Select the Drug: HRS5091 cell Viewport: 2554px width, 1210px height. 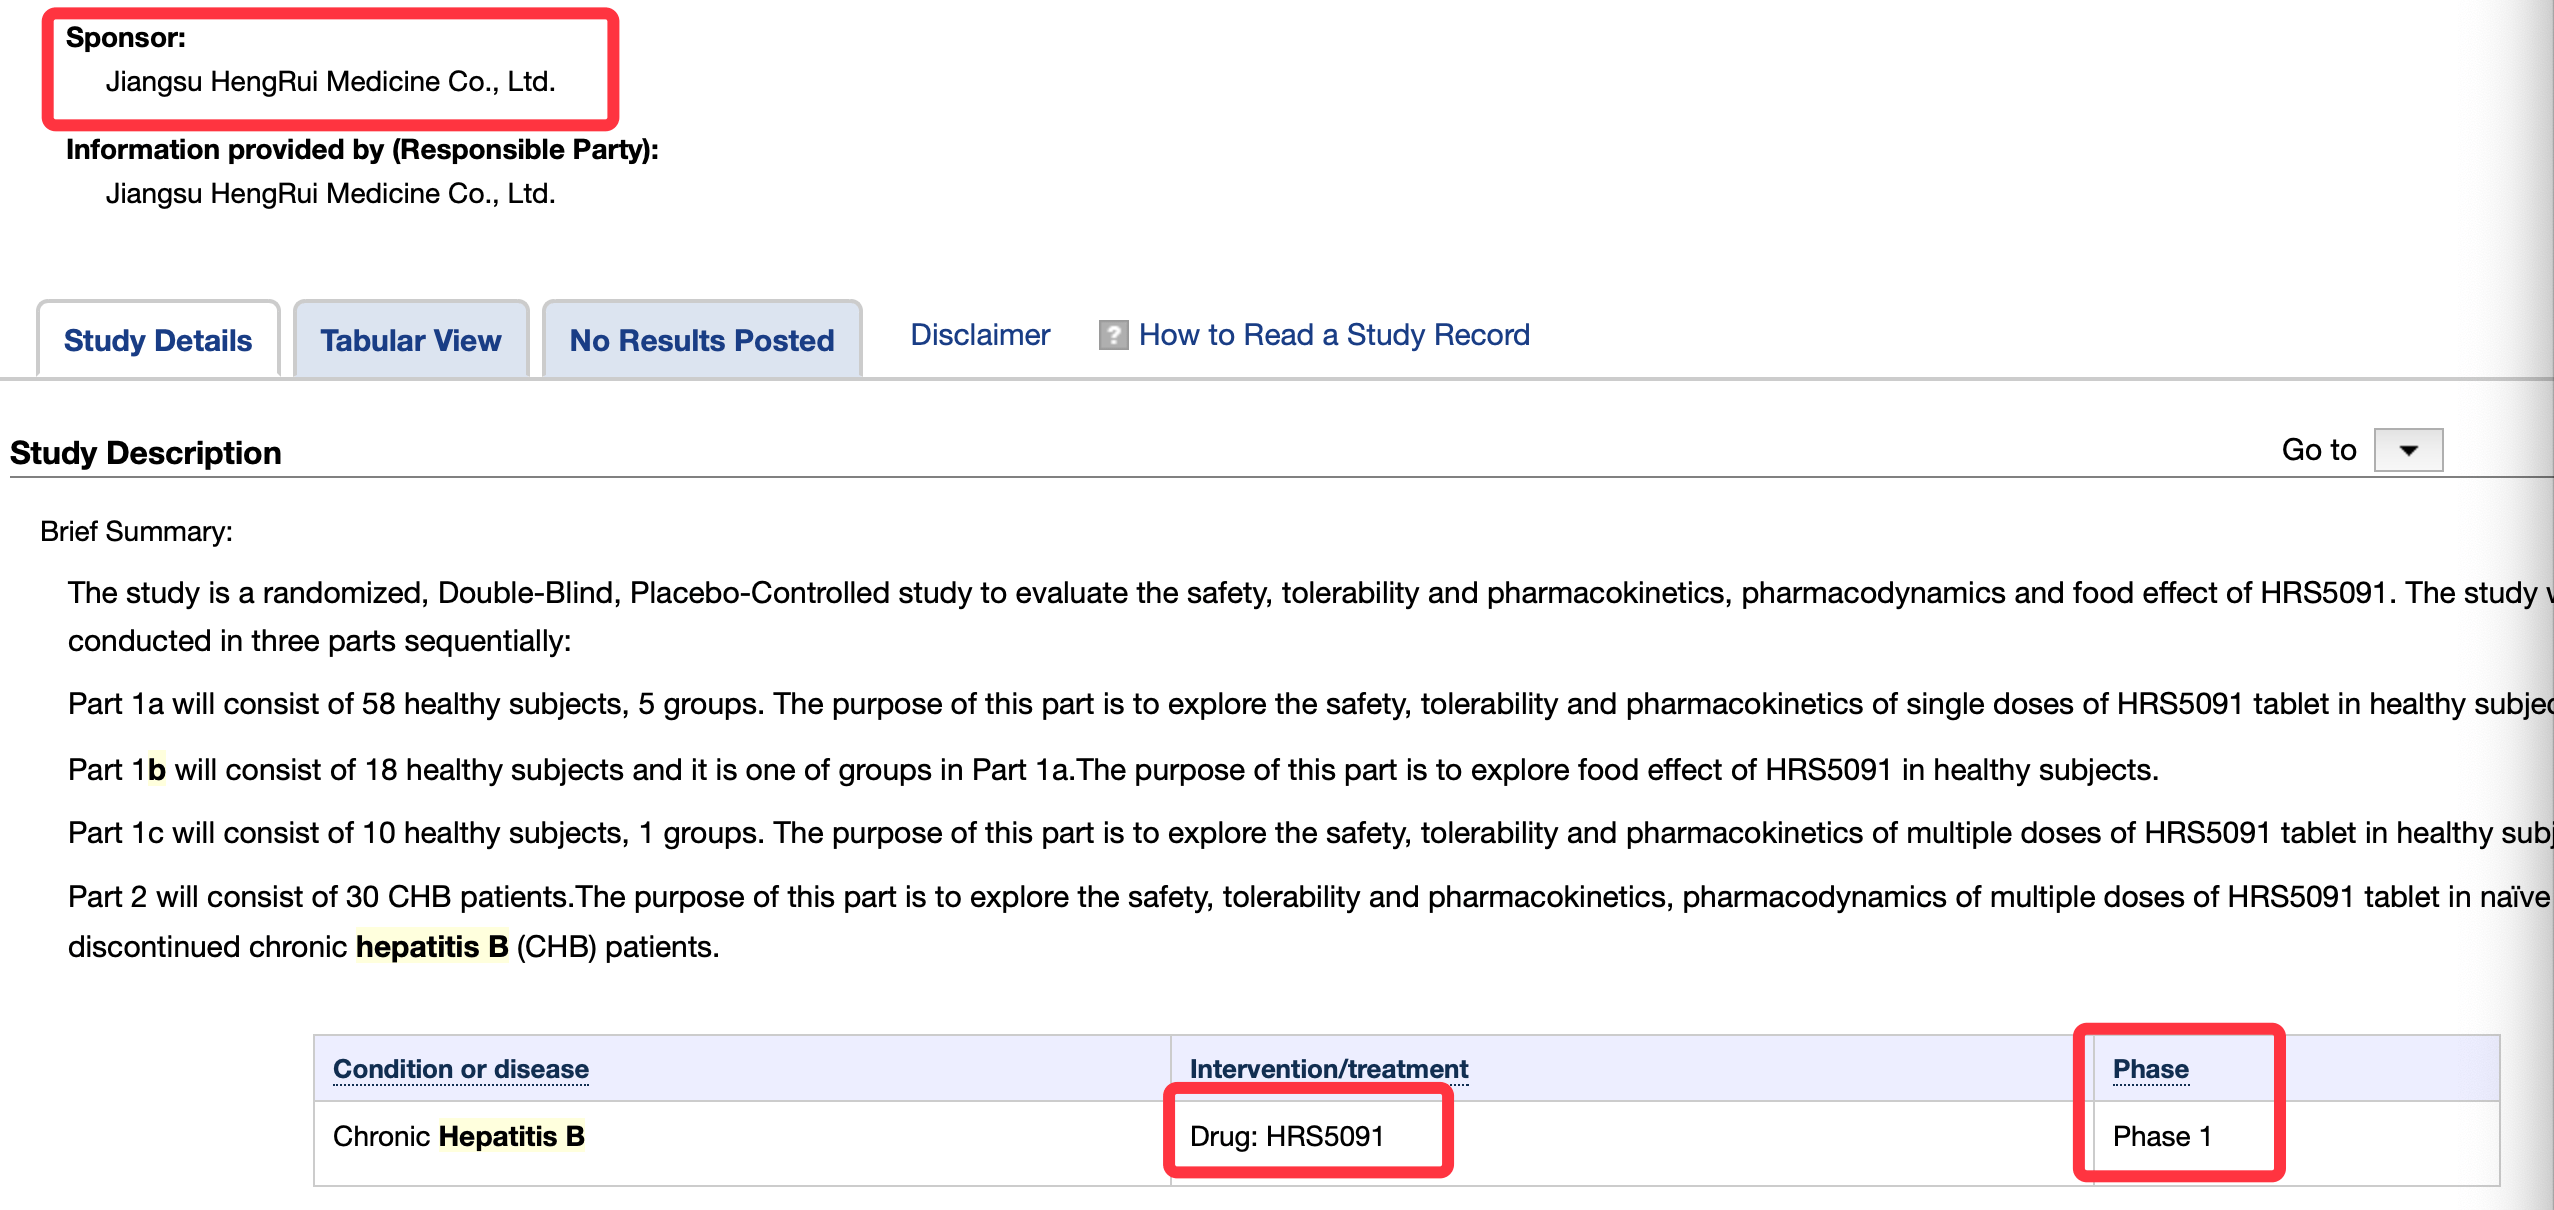point(1287,1136)
